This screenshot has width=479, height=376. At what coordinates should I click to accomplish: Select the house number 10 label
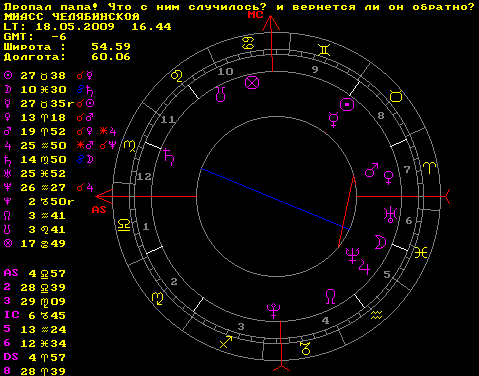click(225, 71)
